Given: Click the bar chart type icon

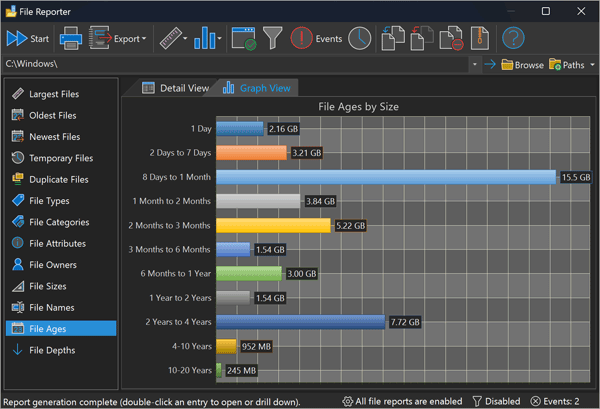Looking at the screenshot, I should point(208,39).
